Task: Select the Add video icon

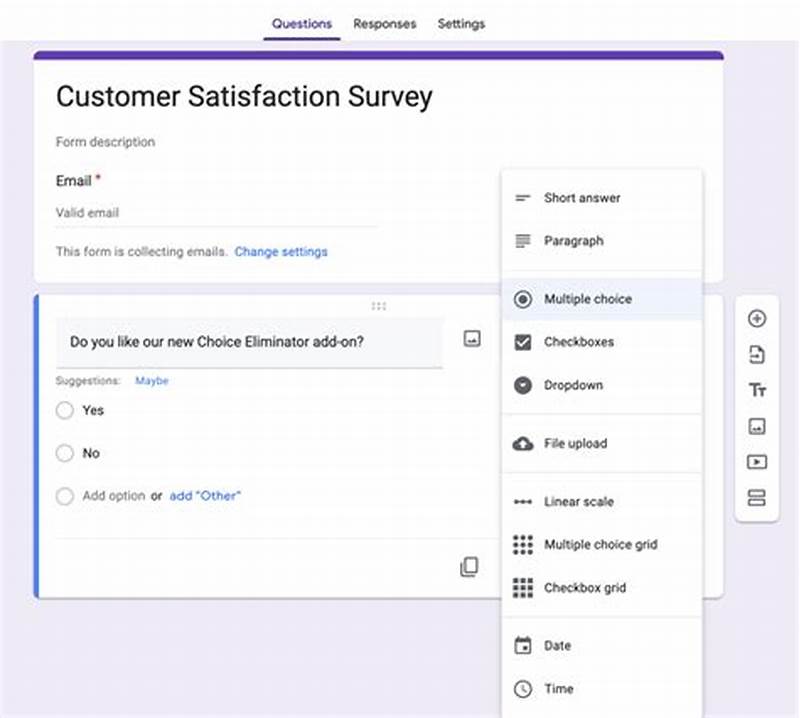Action: tap(757, 459)
